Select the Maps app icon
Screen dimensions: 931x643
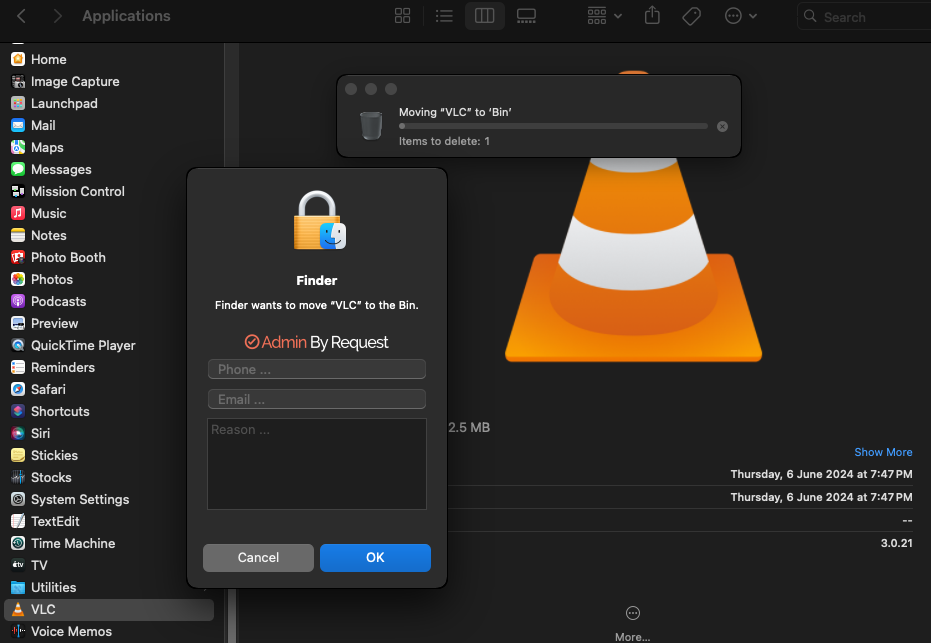point(18,147)
